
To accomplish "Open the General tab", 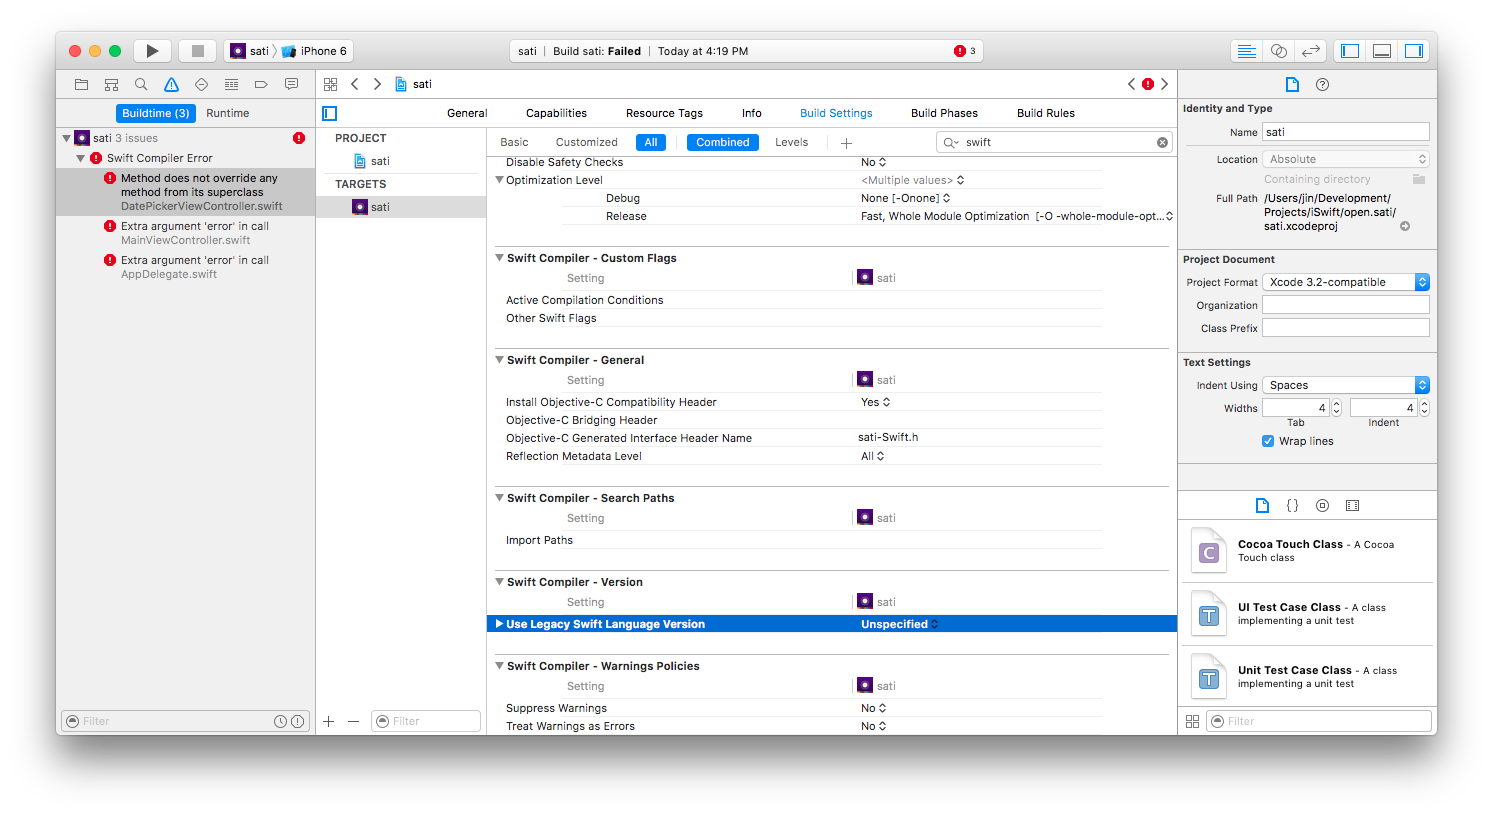I will tap(467, 113).
